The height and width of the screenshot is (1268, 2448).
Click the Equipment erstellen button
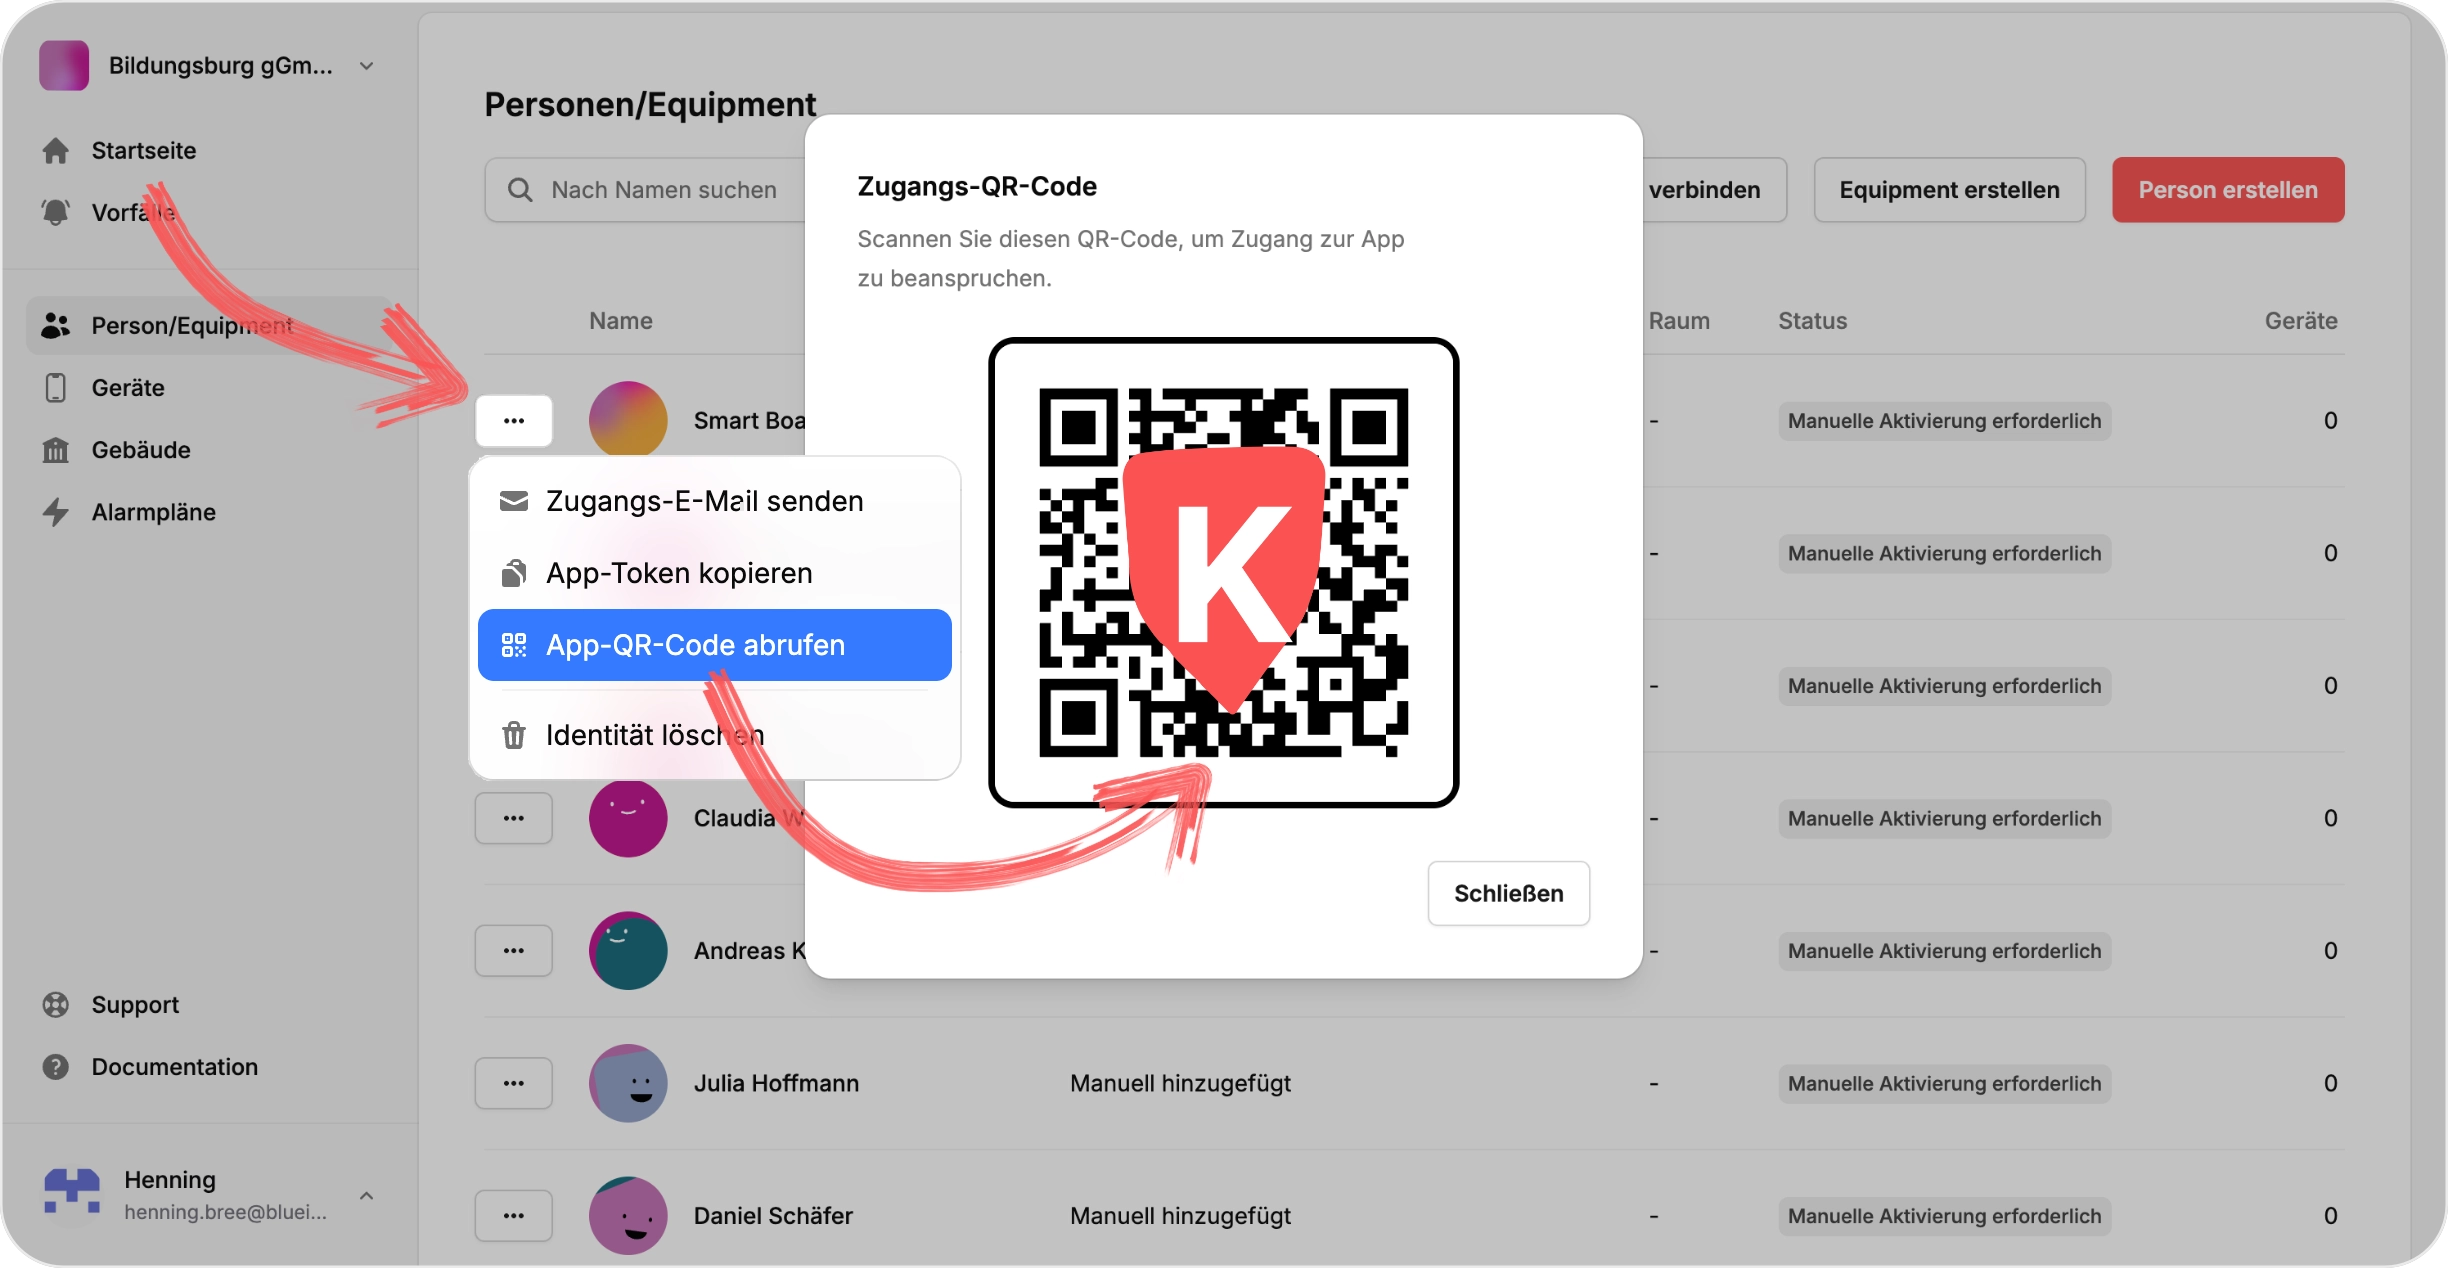(1949, 190)
